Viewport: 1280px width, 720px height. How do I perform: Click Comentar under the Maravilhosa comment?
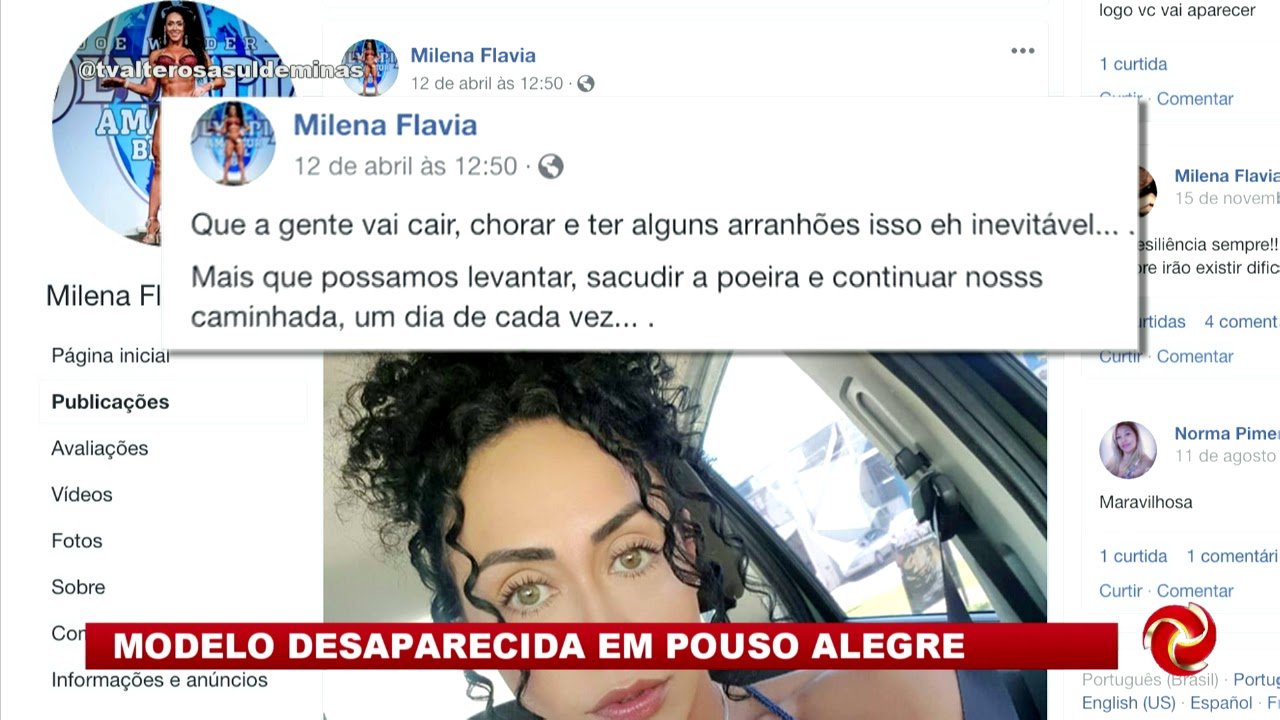(1195, 591)
